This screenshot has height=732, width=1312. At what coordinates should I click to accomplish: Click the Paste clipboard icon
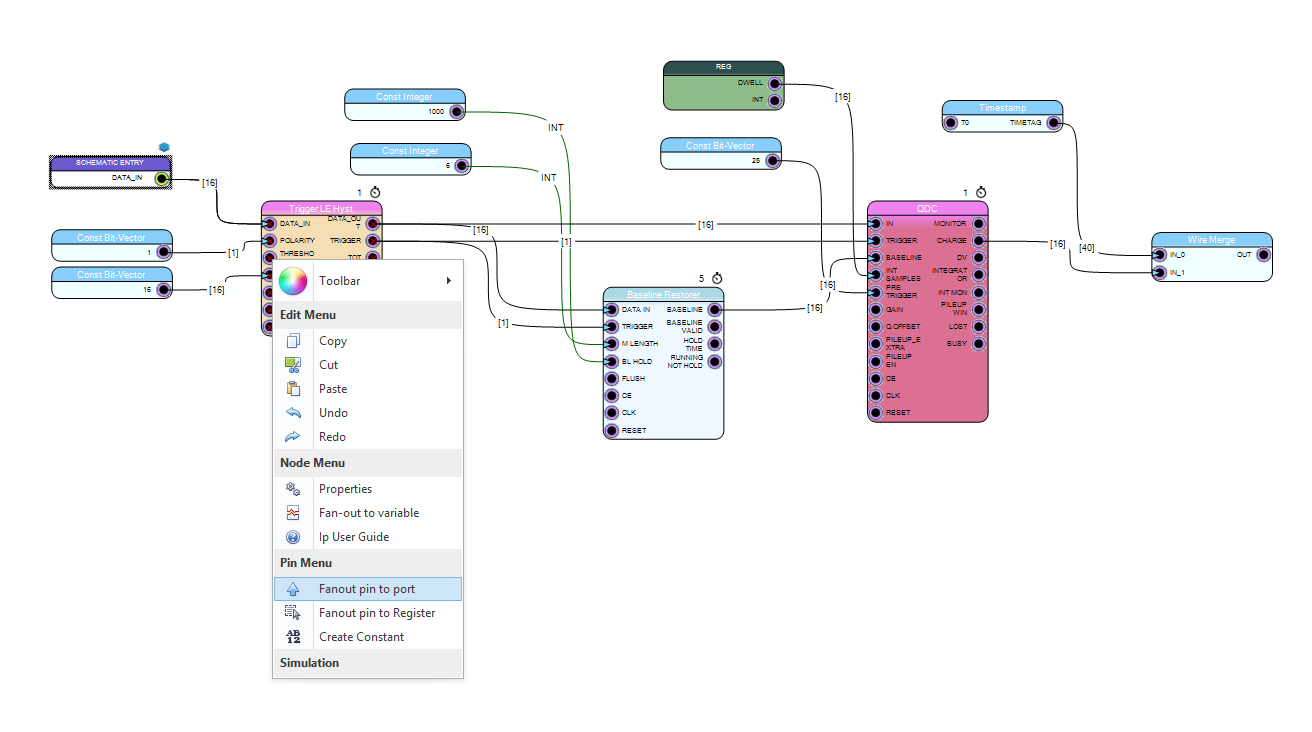coord(293,389)
